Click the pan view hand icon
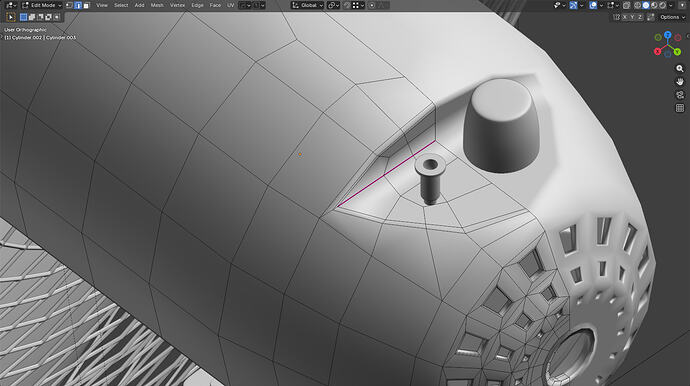This screenshot has width=690, height=386. tap(680, 82)
